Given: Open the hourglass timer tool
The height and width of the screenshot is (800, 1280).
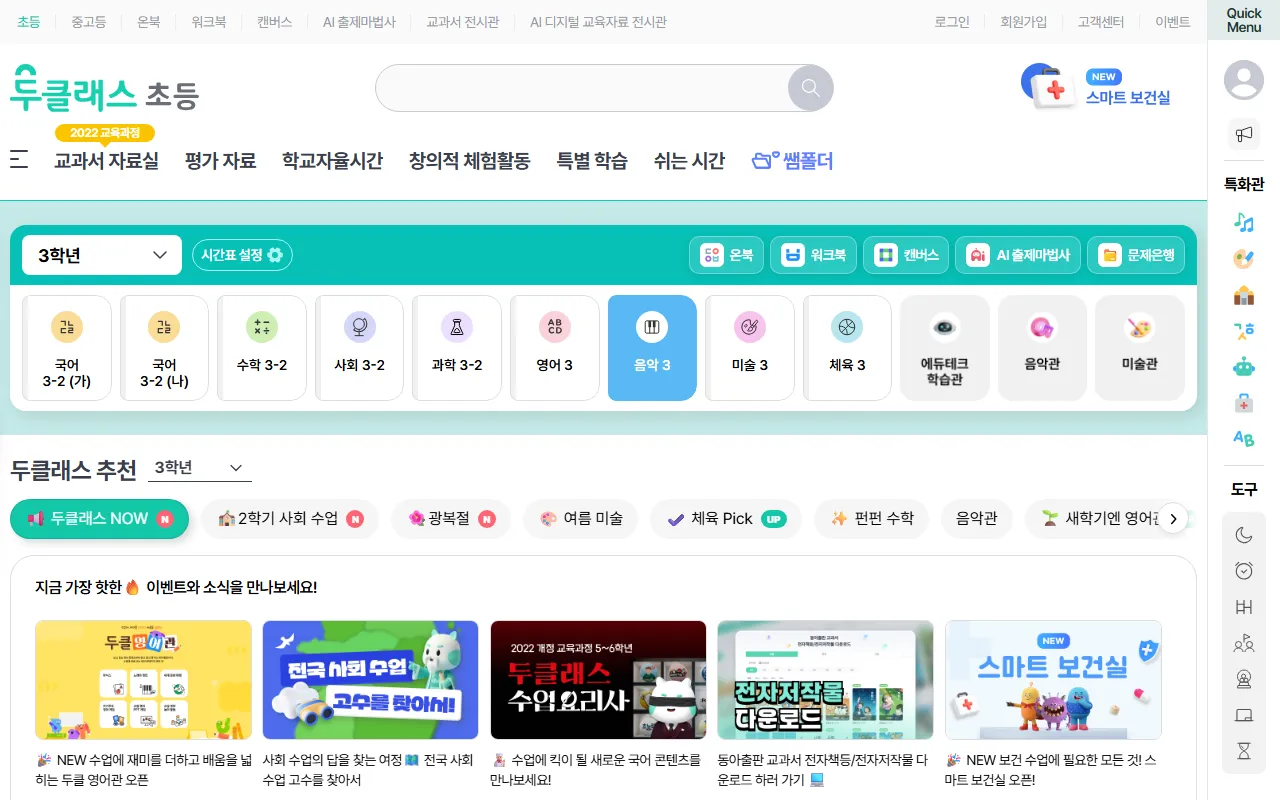Looking at the screenshot, I should pyautogui.click(x=1244, y=751).
